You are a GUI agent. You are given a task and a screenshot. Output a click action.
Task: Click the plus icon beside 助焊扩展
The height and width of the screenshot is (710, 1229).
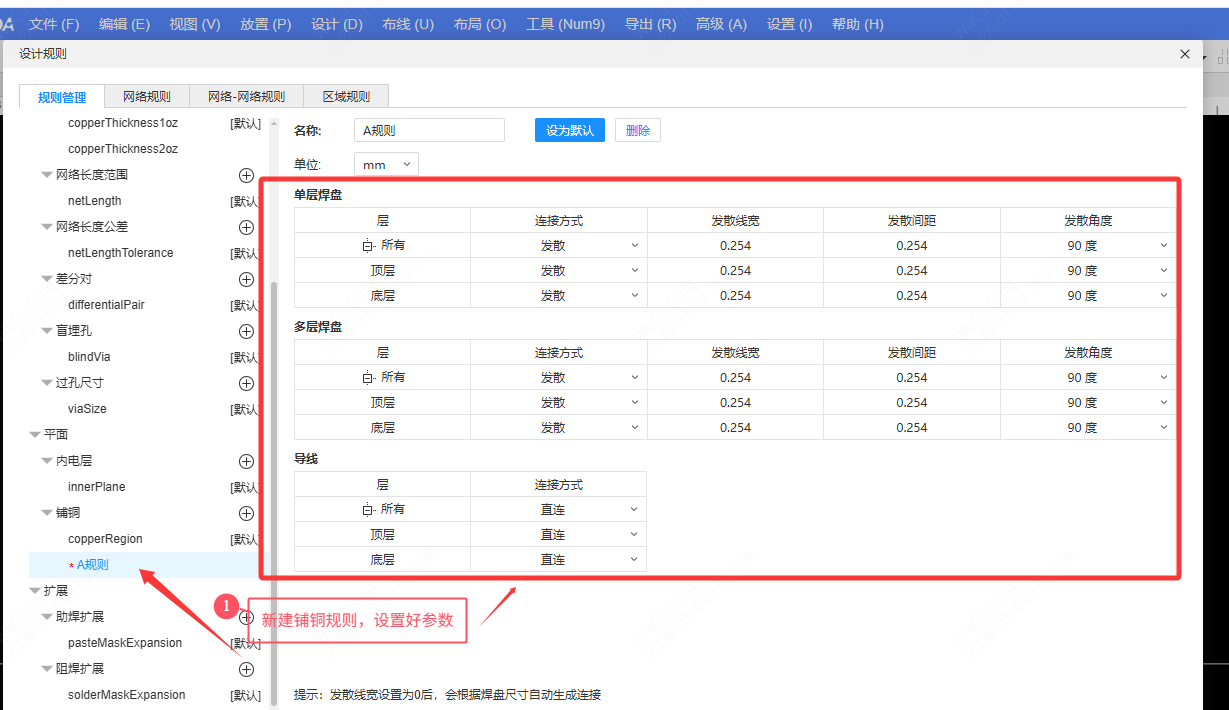246,616
